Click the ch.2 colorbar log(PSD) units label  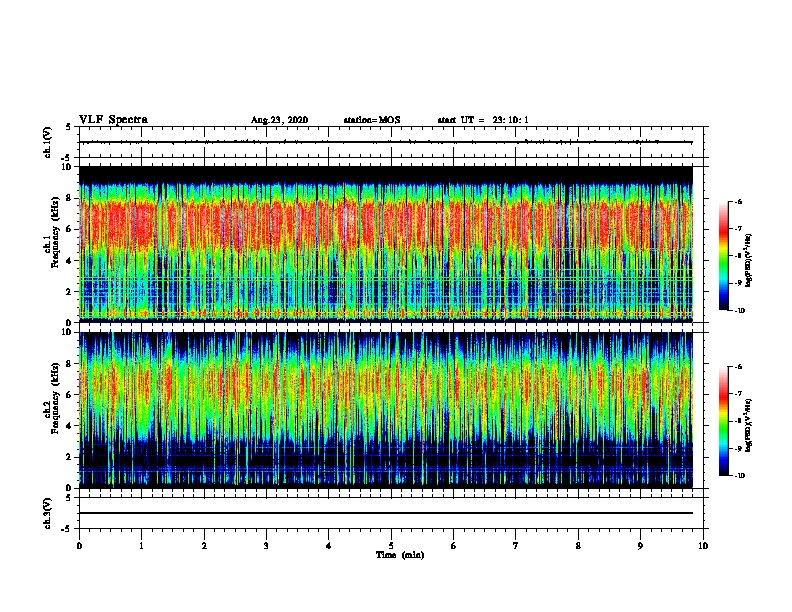(749, 425)
